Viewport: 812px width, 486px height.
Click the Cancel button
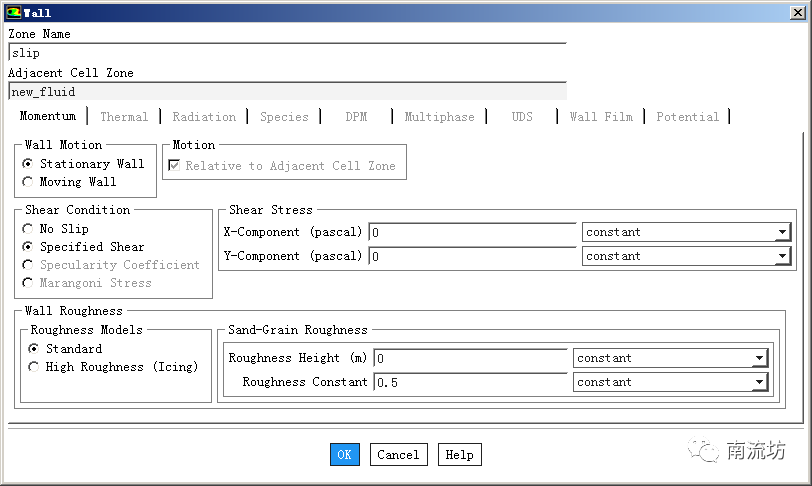coord(398,455)
